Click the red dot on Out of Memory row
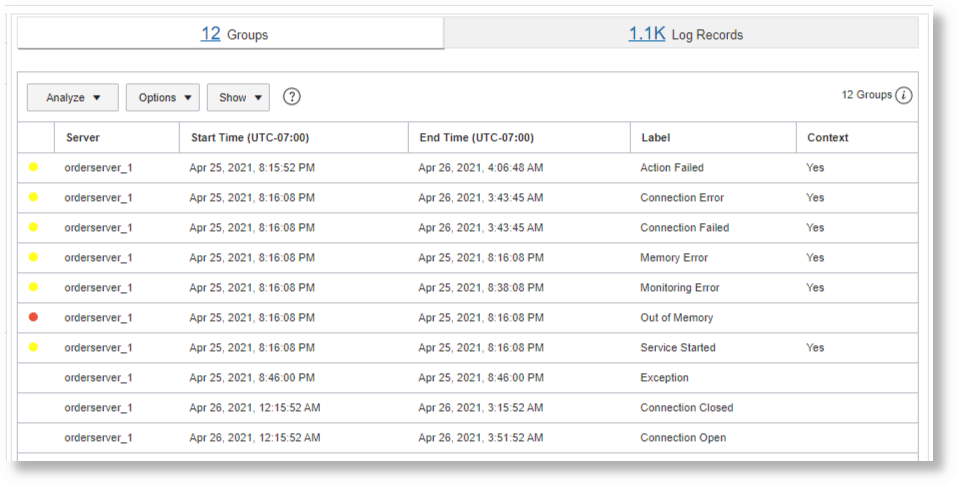The height and width of the screenshot is (486, 958). tap(33, 318)
